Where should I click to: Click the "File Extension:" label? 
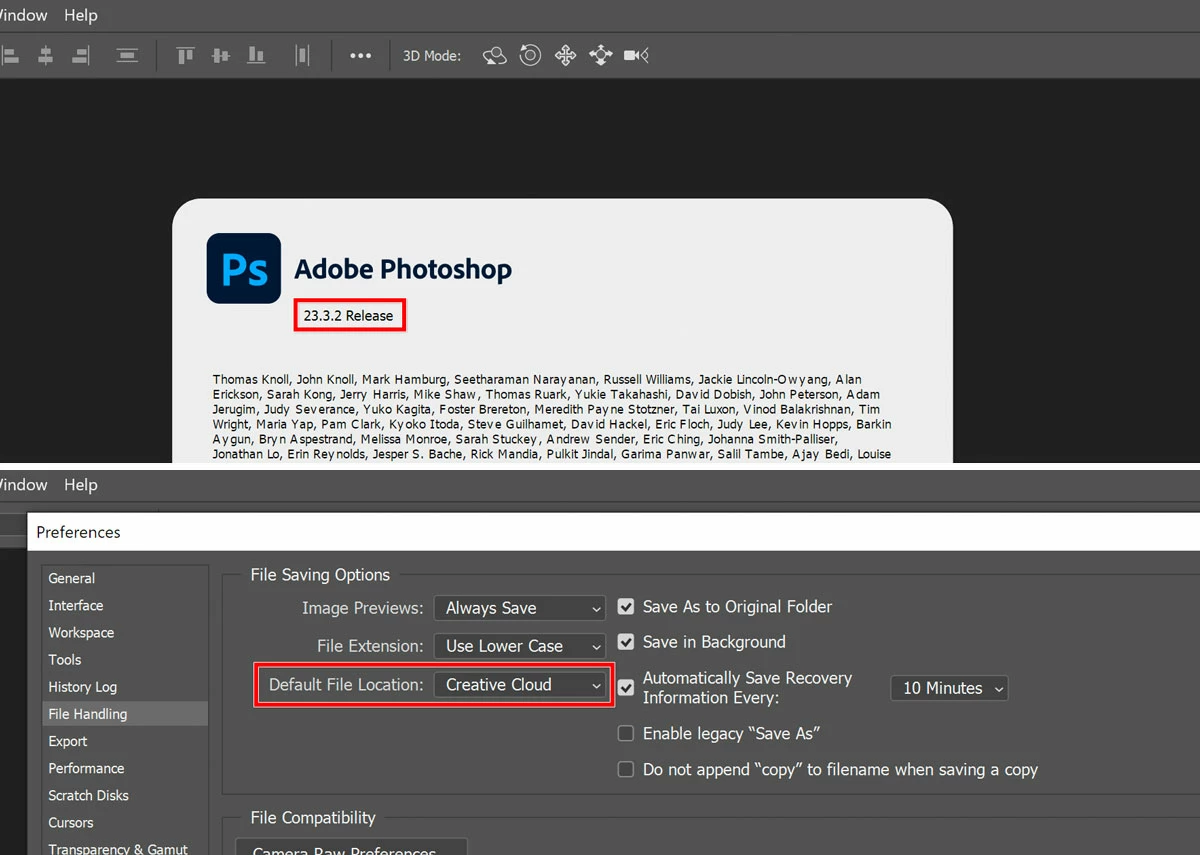pos(370,646)
